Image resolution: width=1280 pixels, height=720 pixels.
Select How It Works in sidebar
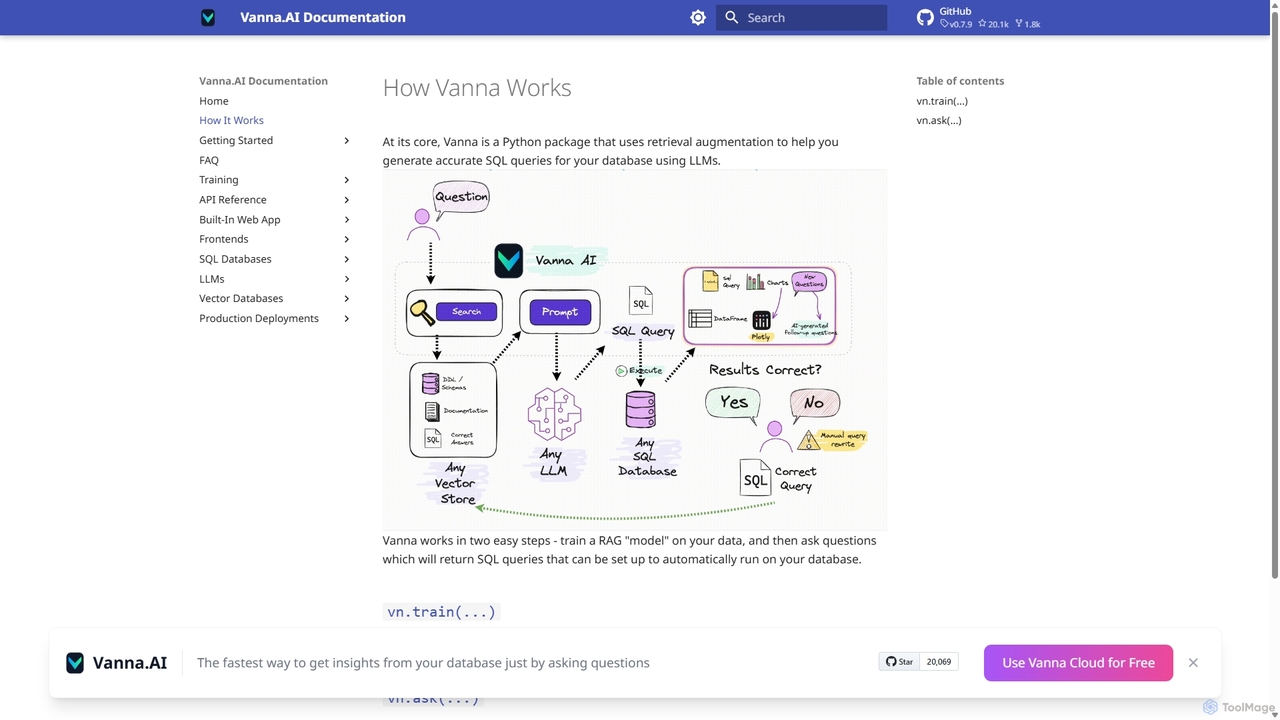(x=231, y=120)
